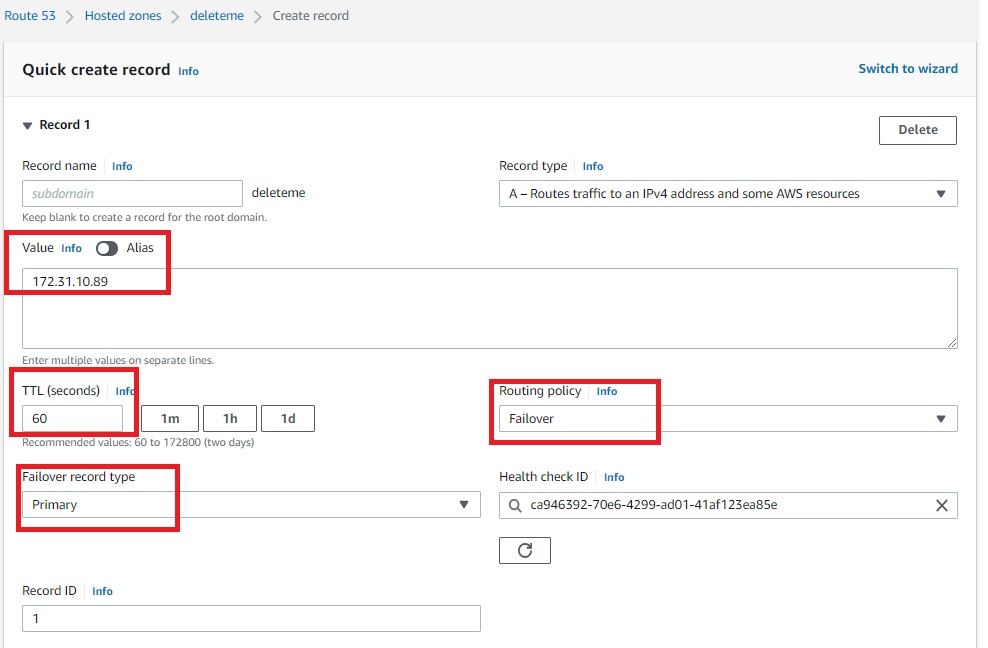Expand the Failover record type dropdown

[x=463, y=504]
